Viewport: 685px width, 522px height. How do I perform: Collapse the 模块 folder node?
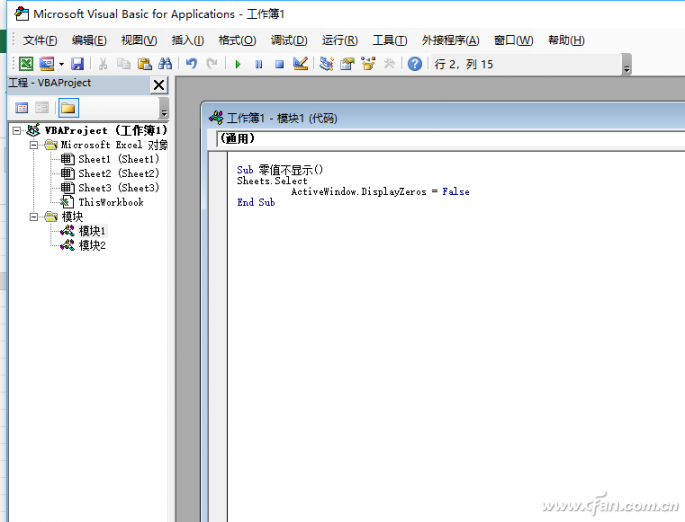pyautogui.click(x=34, y=217)
